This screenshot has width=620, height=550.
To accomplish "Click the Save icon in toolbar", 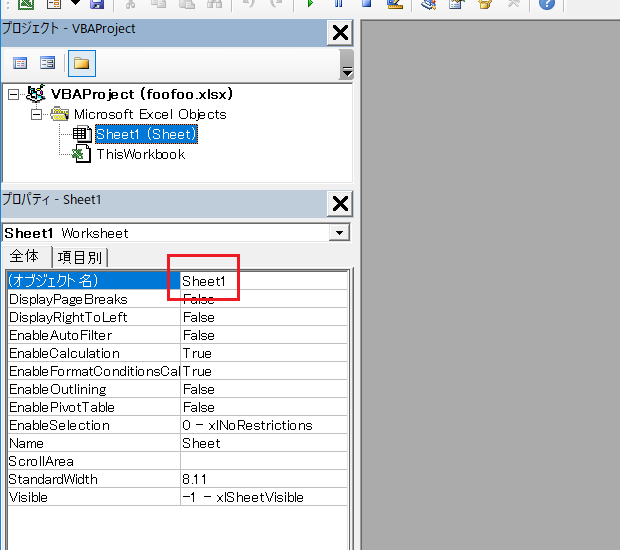I will [x=97, y=5].
